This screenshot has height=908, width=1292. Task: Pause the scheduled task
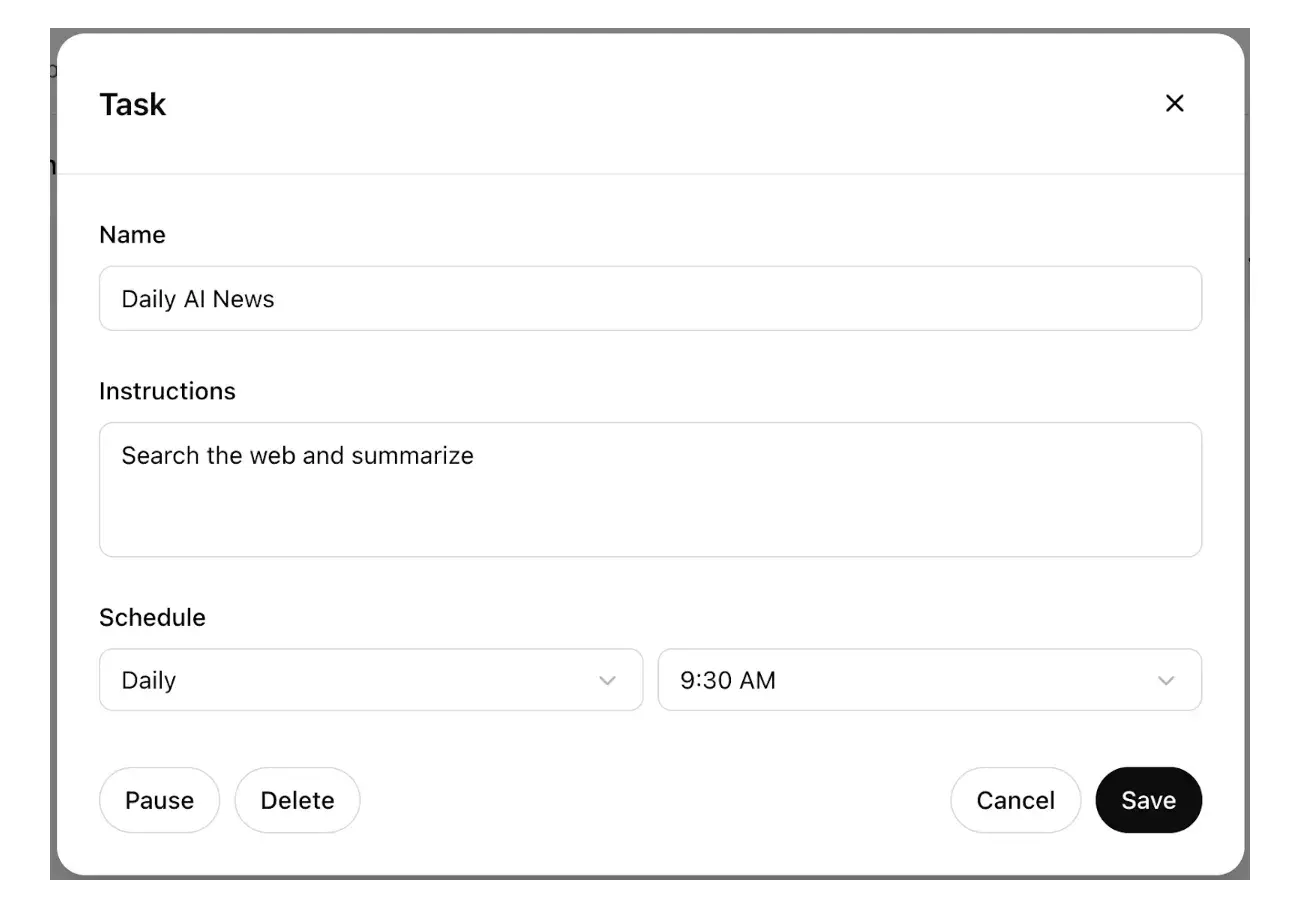159,800
